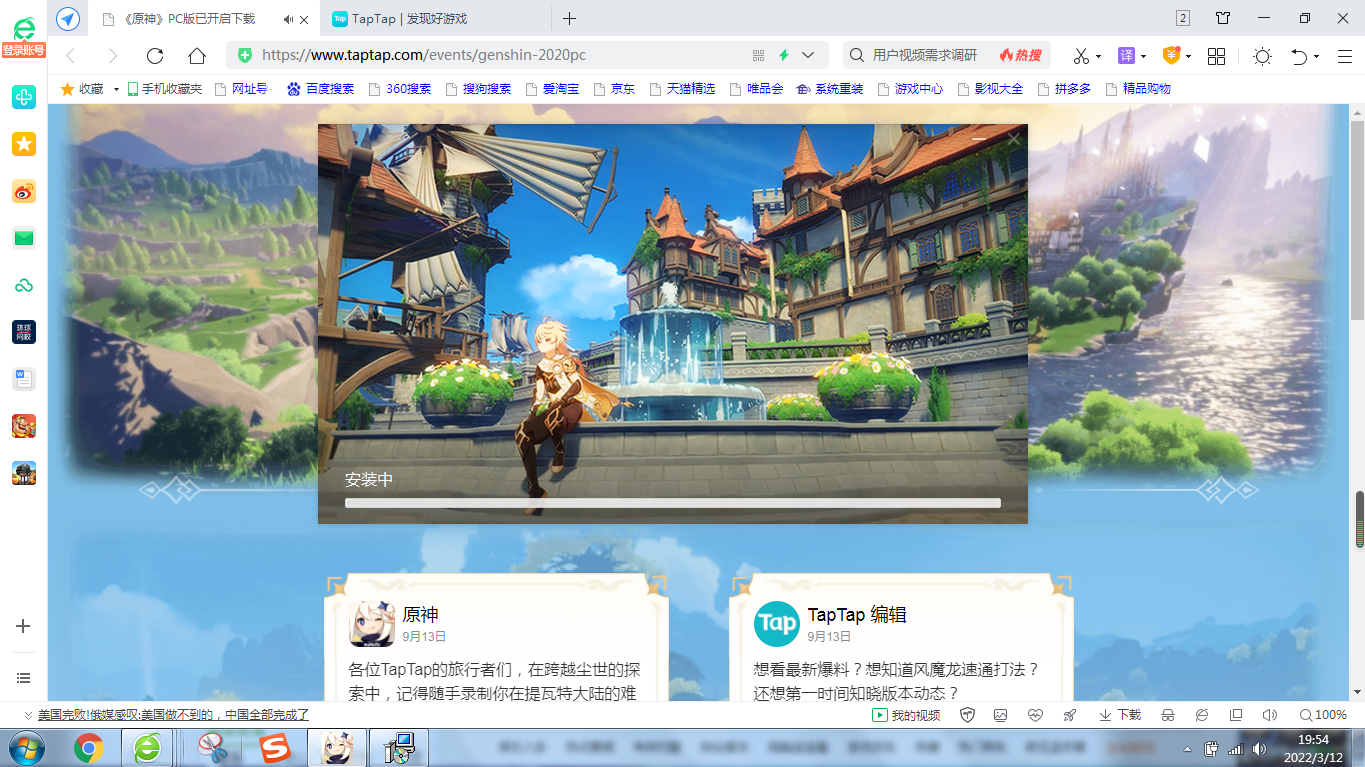Click the heartbeat health check icon

click(1035, 715)
